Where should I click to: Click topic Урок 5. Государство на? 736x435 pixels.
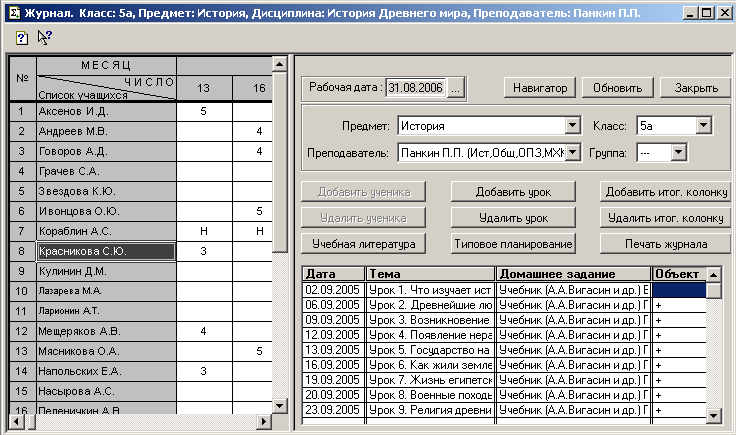[x=429, y=350]
